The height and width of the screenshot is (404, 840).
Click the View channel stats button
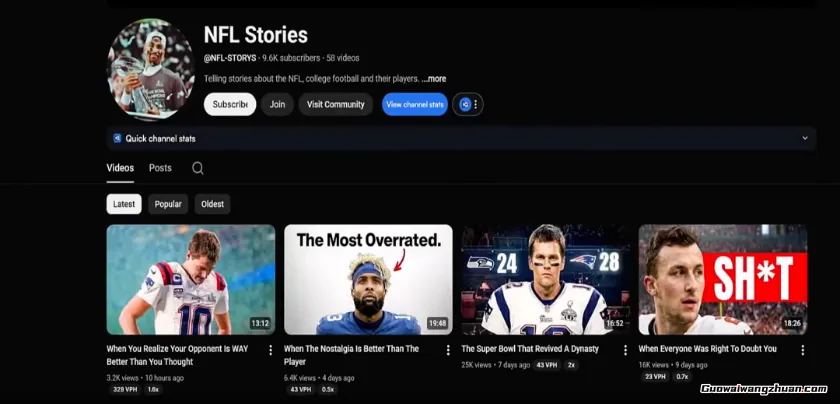pos(414,104)
